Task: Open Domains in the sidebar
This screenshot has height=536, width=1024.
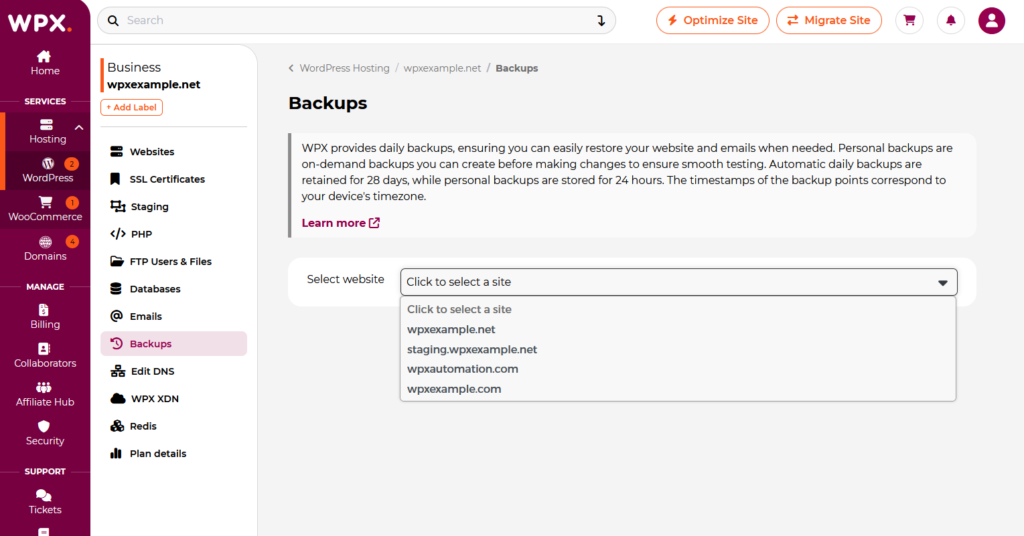Action: (45, 249)
